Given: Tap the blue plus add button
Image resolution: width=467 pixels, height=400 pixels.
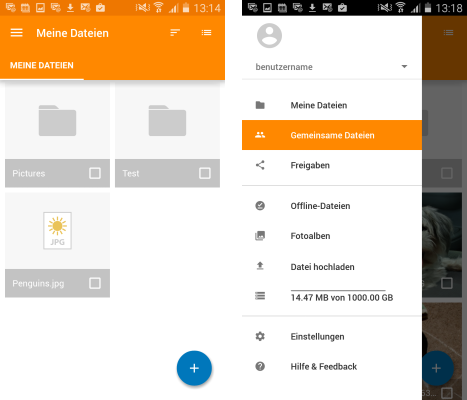Looking at the screenshot, I should 194,368.
